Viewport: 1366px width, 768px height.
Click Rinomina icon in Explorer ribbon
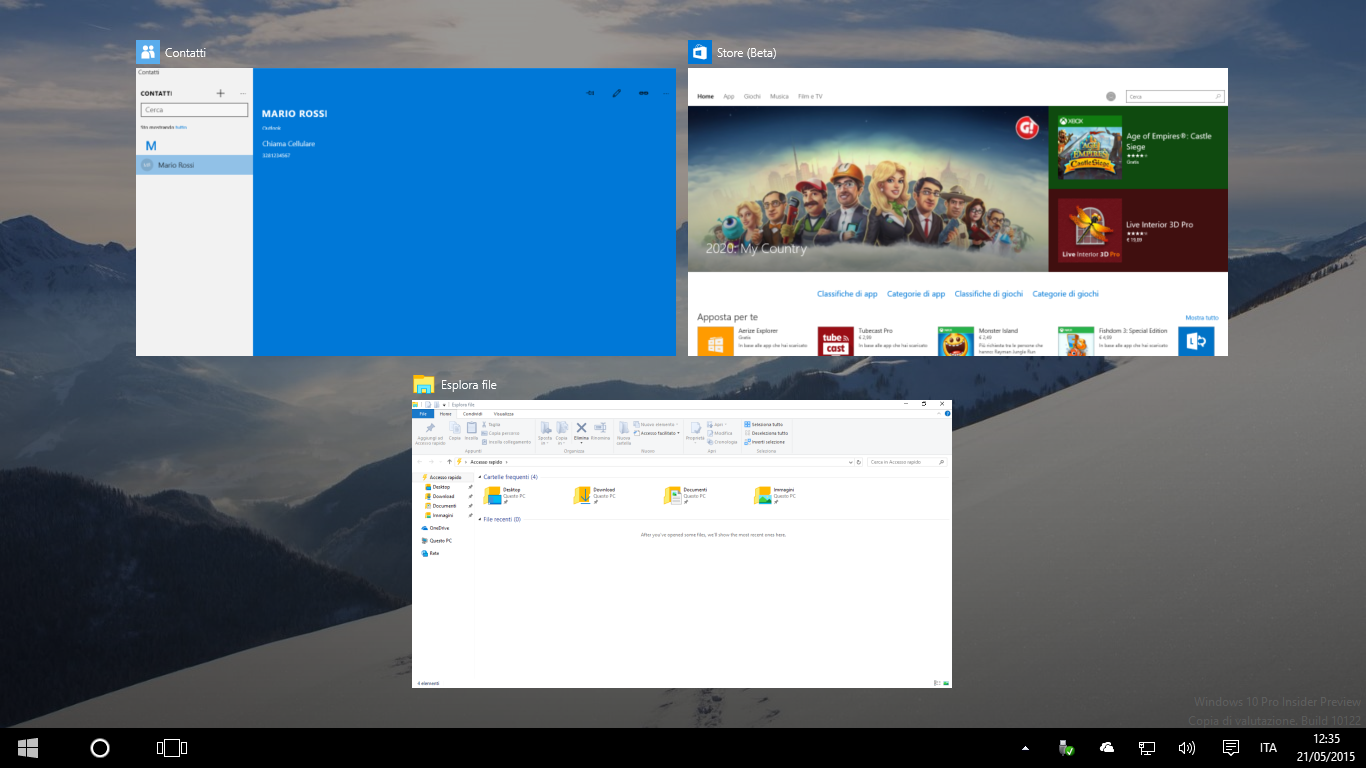[x=600, y=428]
